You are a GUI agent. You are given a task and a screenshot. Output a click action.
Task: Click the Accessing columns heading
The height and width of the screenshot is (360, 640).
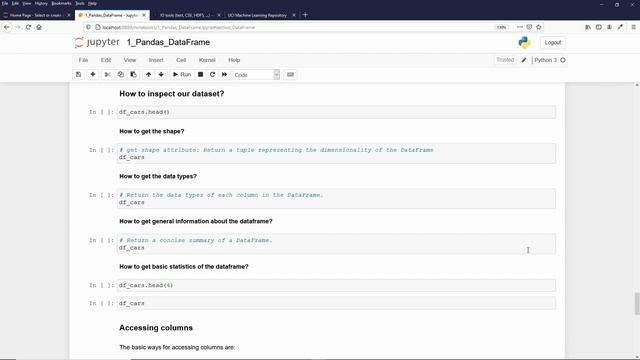pos(156,328)
